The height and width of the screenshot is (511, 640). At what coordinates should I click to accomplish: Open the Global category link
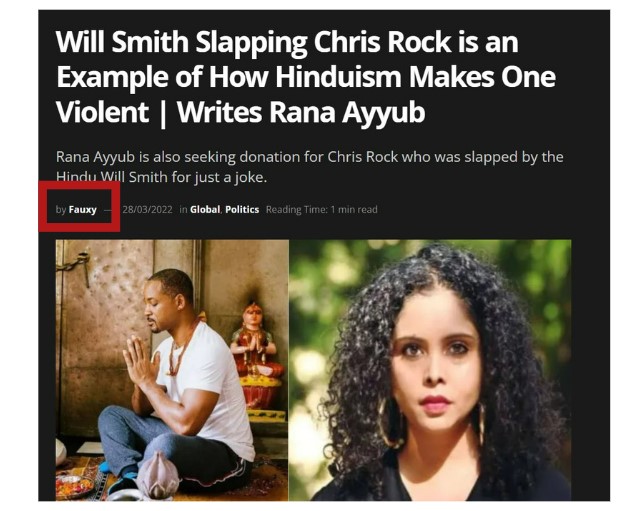[x=205, y=209]
